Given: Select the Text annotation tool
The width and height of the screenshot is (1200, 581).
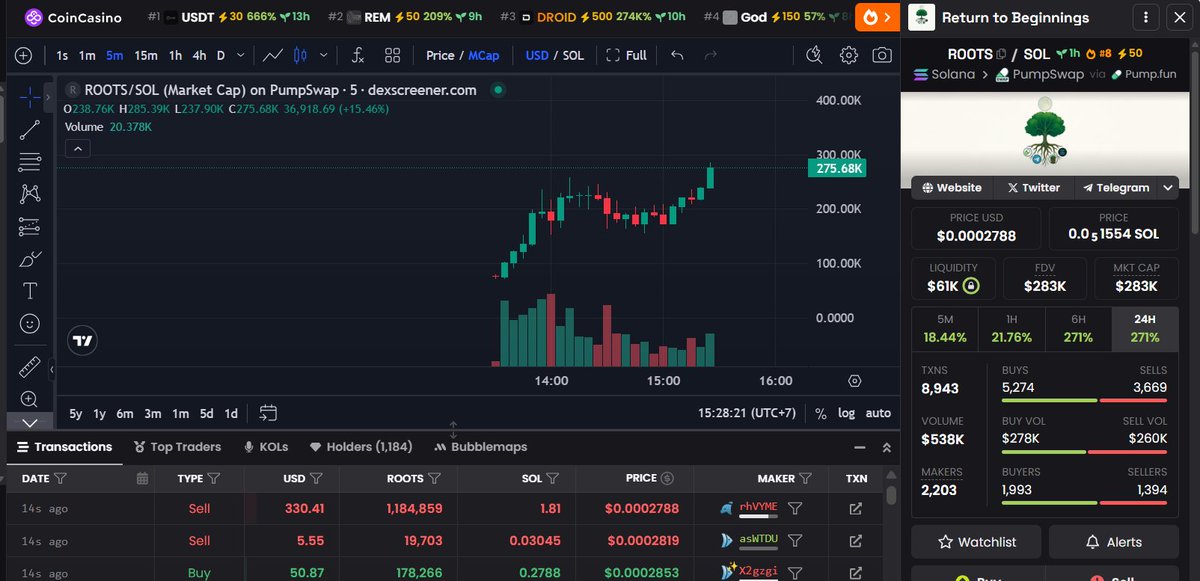Looking at the screenshot, I should point(29,291).
